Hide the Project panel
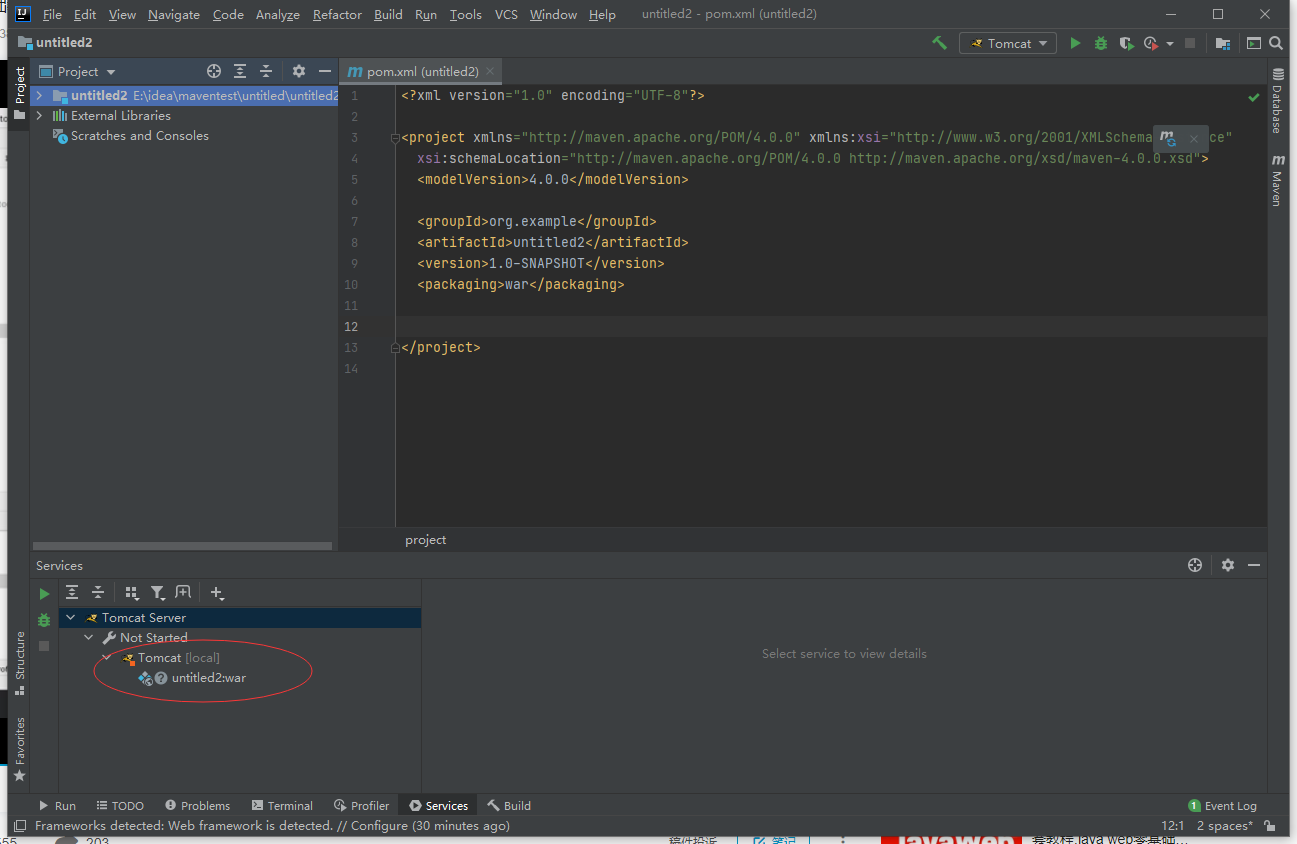Viewport: 1297px width, 844px height. point(324,71)
